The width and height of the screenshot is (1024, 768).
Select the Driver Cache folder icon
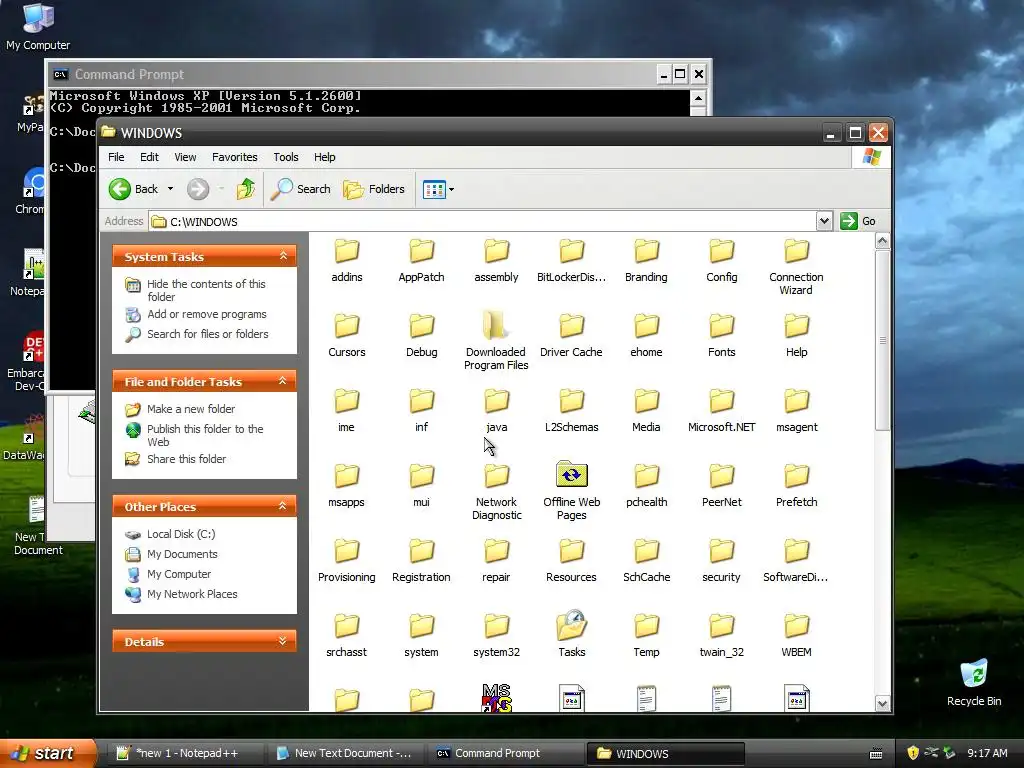tap(571, 327)
